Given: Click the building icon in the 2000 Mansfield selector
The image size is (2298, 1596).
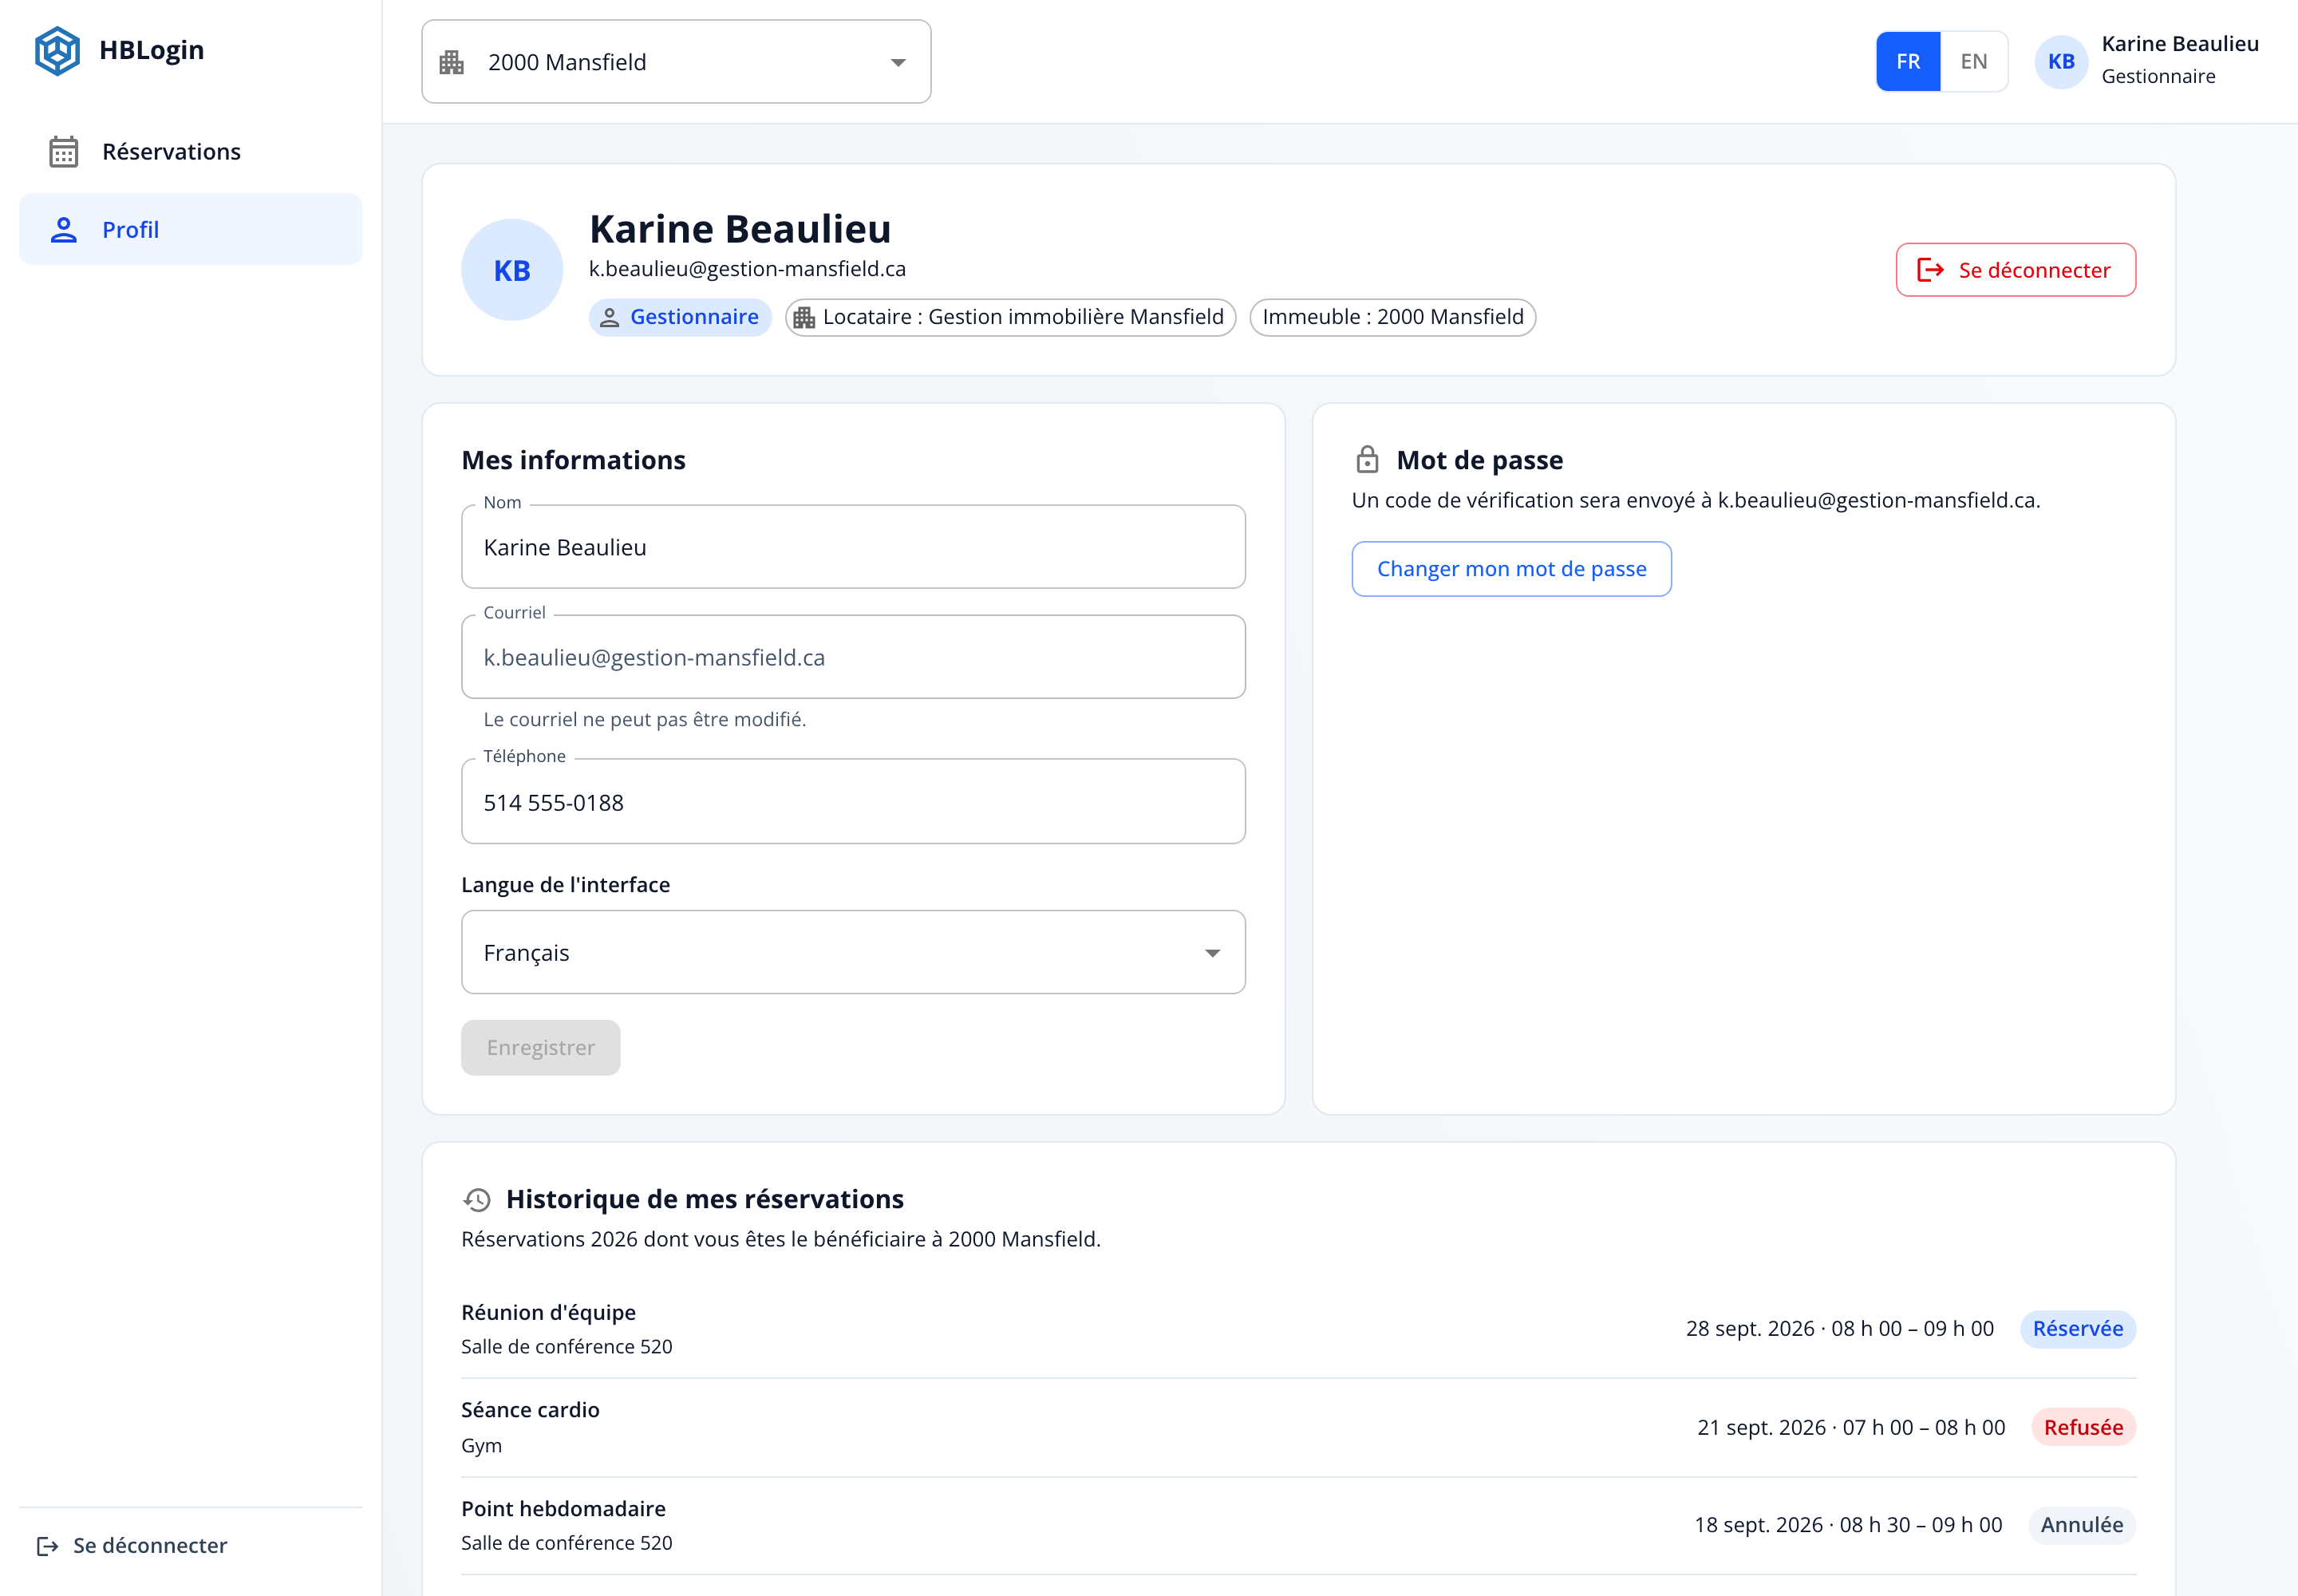Looking at the screenshot, I should 452,62.
